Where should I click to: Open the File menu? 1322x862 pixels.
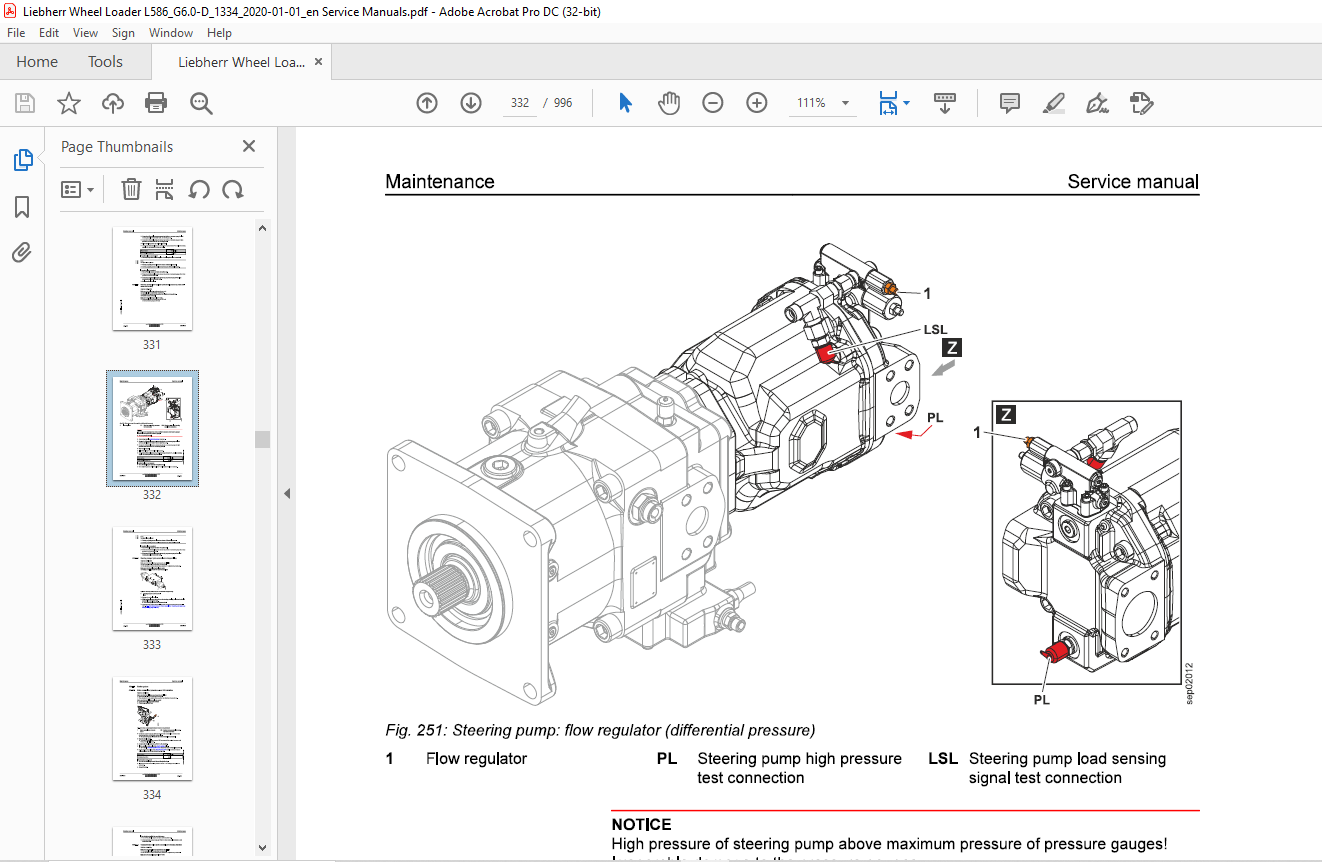[x=16, y=33]
